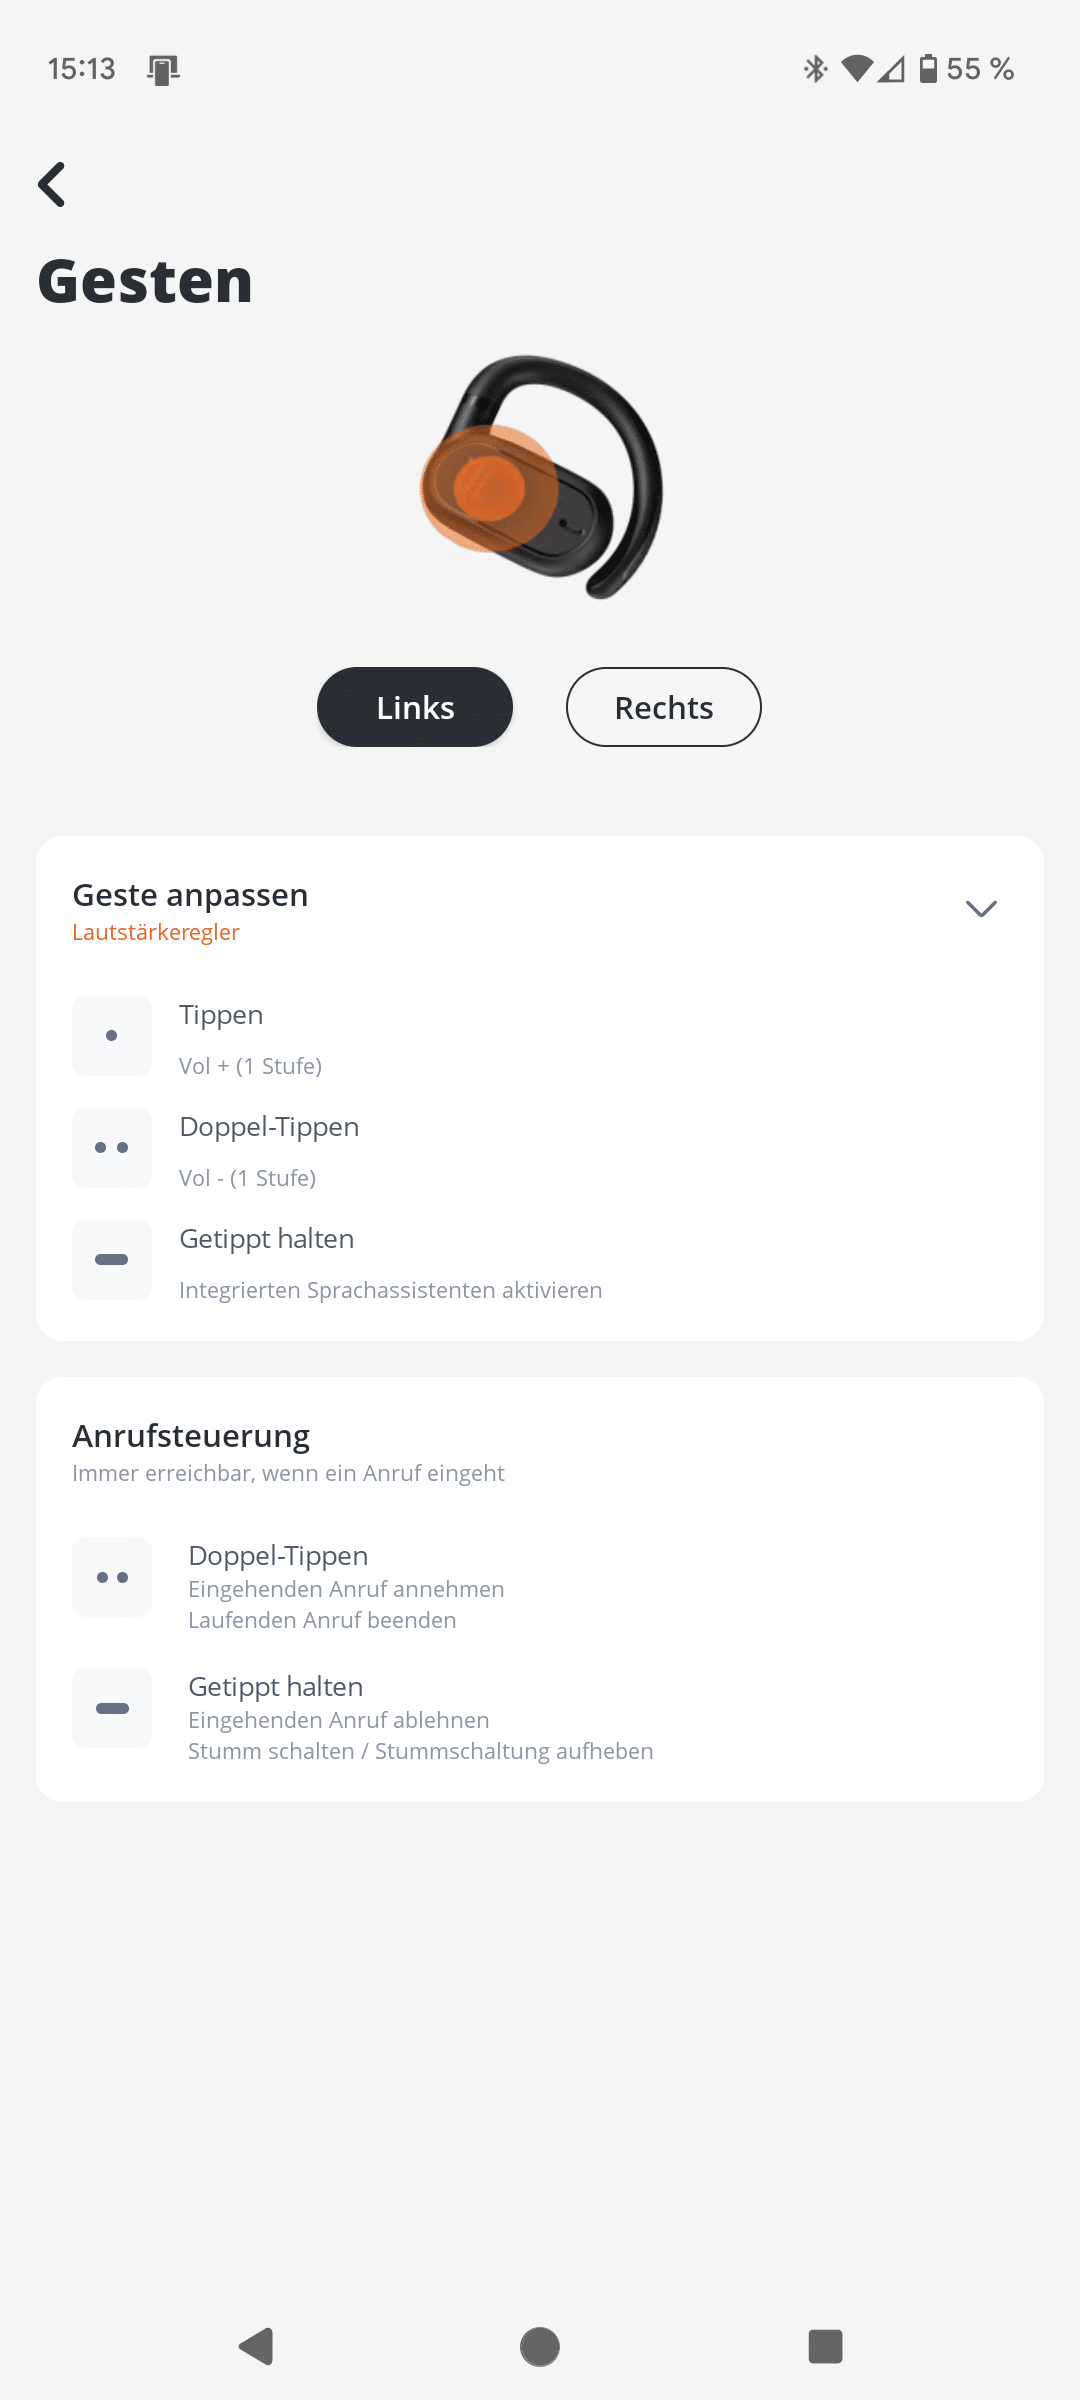Tap the dash icon for rejecting calls

[x=112, y=1708]
